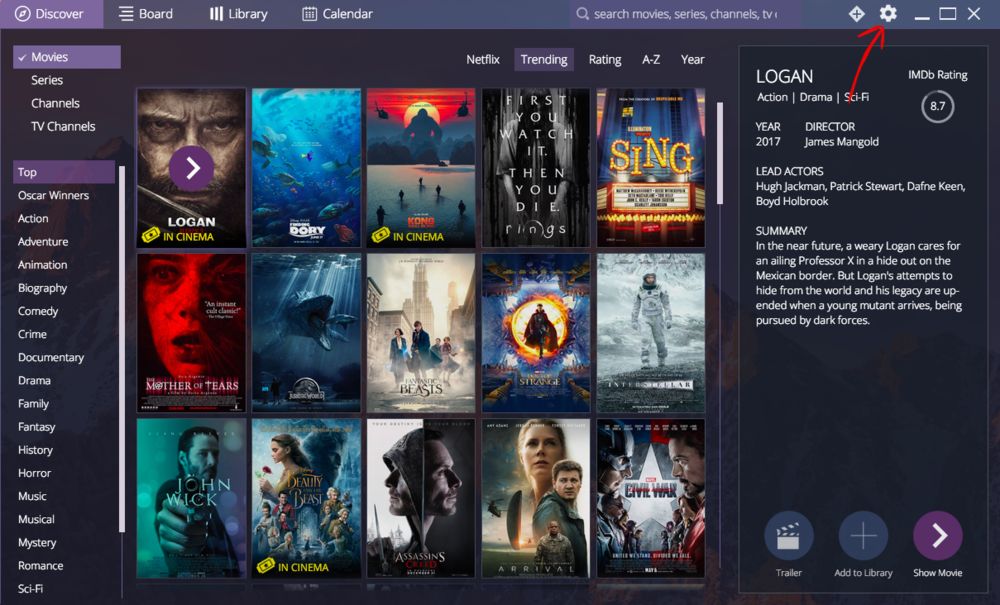Screen dimensions: 1000x605
Task: Go to the Calendar tab
Action: (337, 13)
